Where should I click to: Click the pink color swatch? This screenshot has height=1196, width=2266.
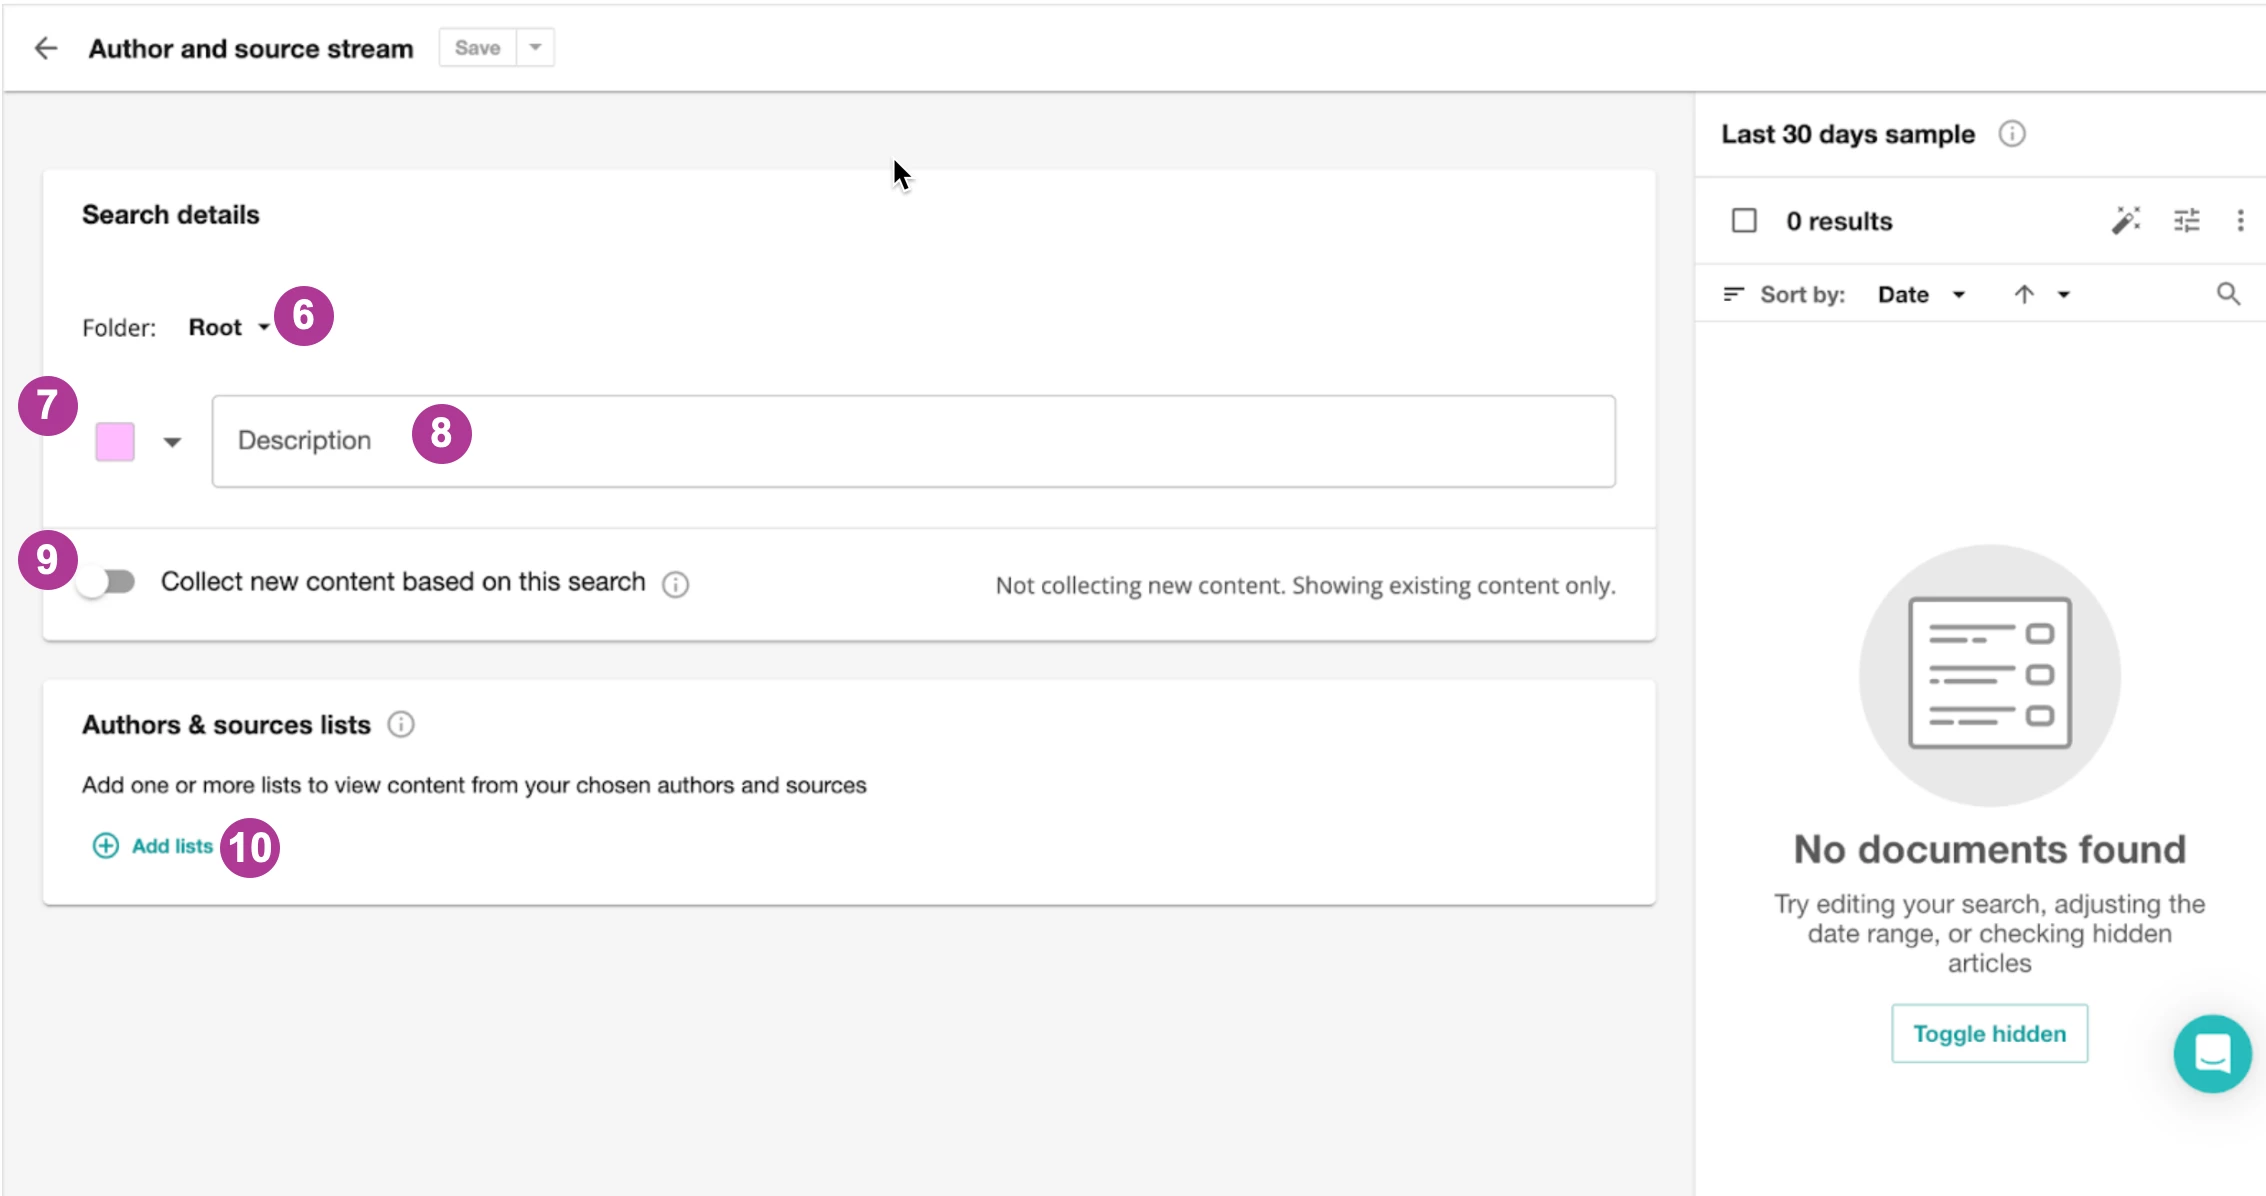[115, 442]
